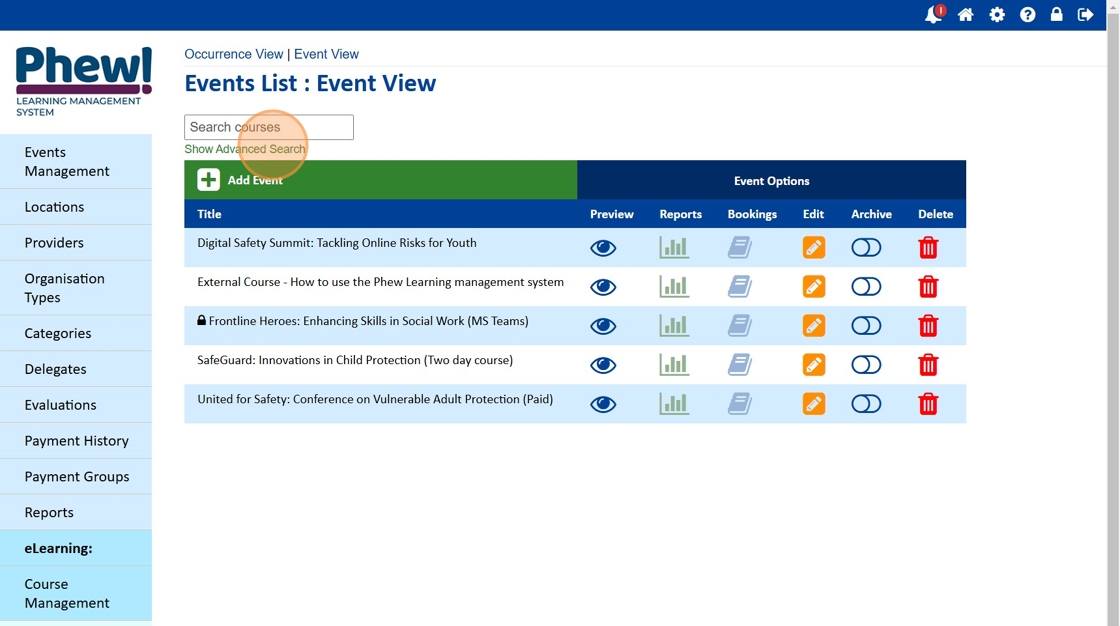Preview Digital Safety Summit event

tap(603, 248)
